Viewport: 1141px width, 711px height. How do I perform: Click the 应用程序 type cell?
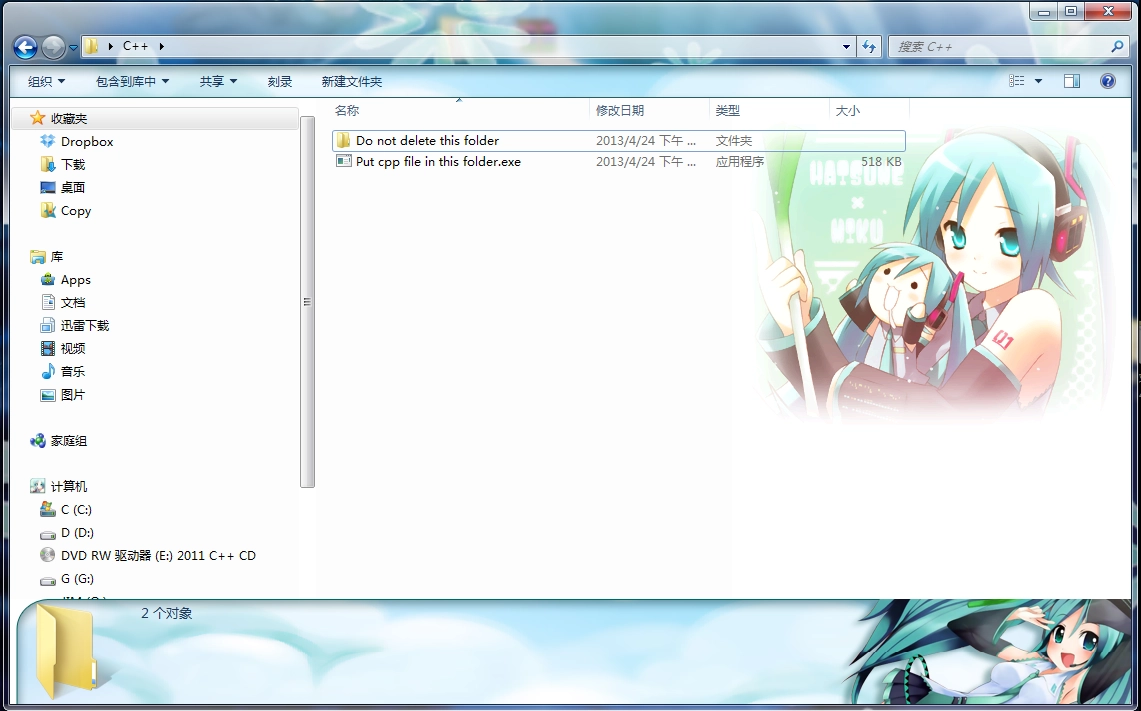pyautogui.click(x=739, y=162)
